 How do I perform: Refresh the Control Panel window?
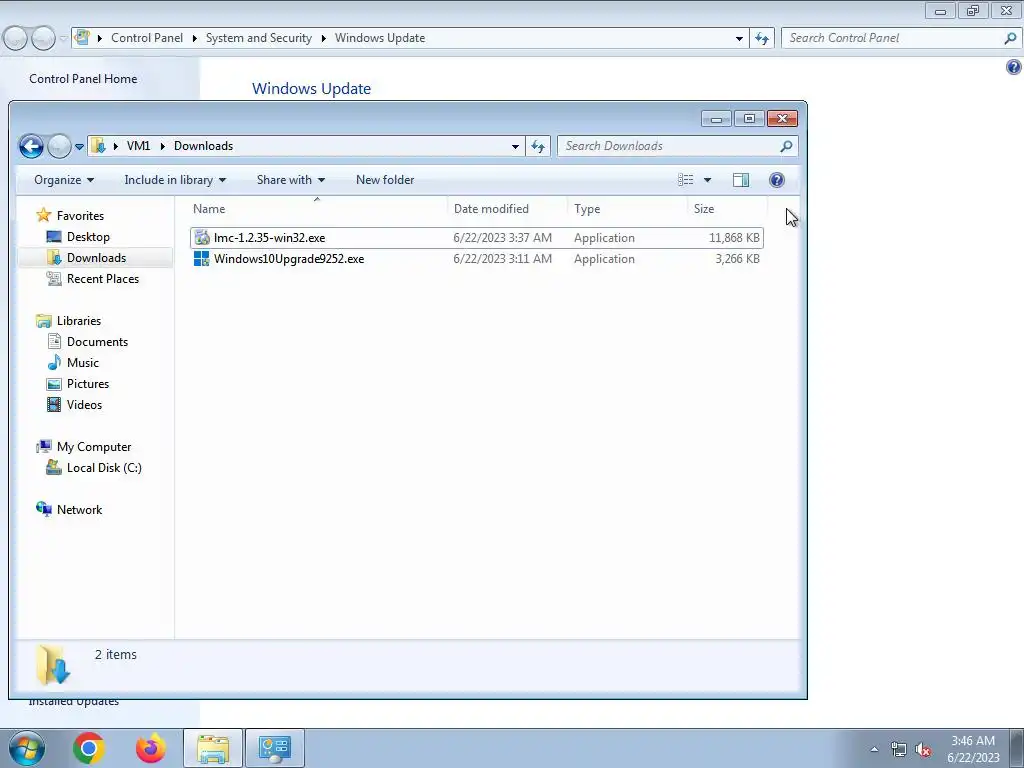coord(761,38)
